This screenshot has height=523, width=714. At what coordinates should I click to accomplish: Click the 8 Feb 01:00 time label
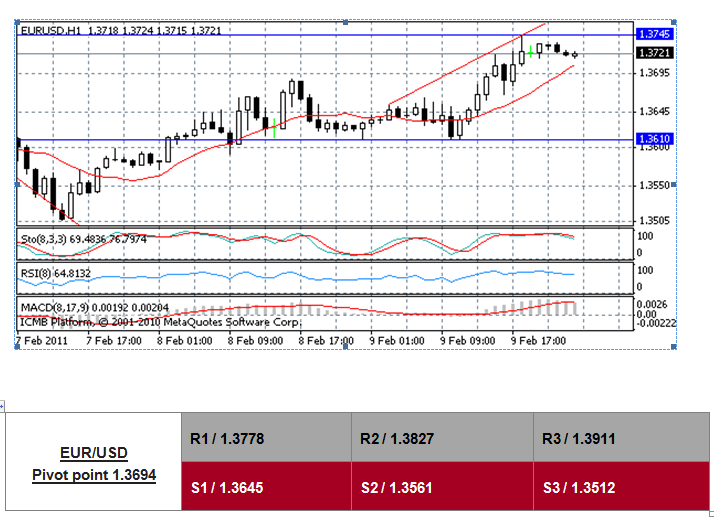click(x=184, y=340)
